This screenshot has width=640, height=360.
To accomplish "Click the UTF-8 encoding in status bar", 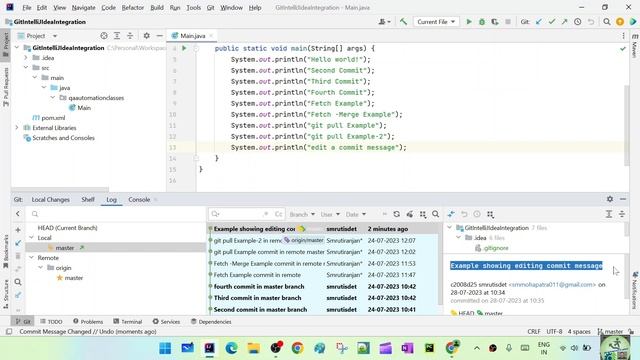I will pyautogui.click(x=554, y=331).
